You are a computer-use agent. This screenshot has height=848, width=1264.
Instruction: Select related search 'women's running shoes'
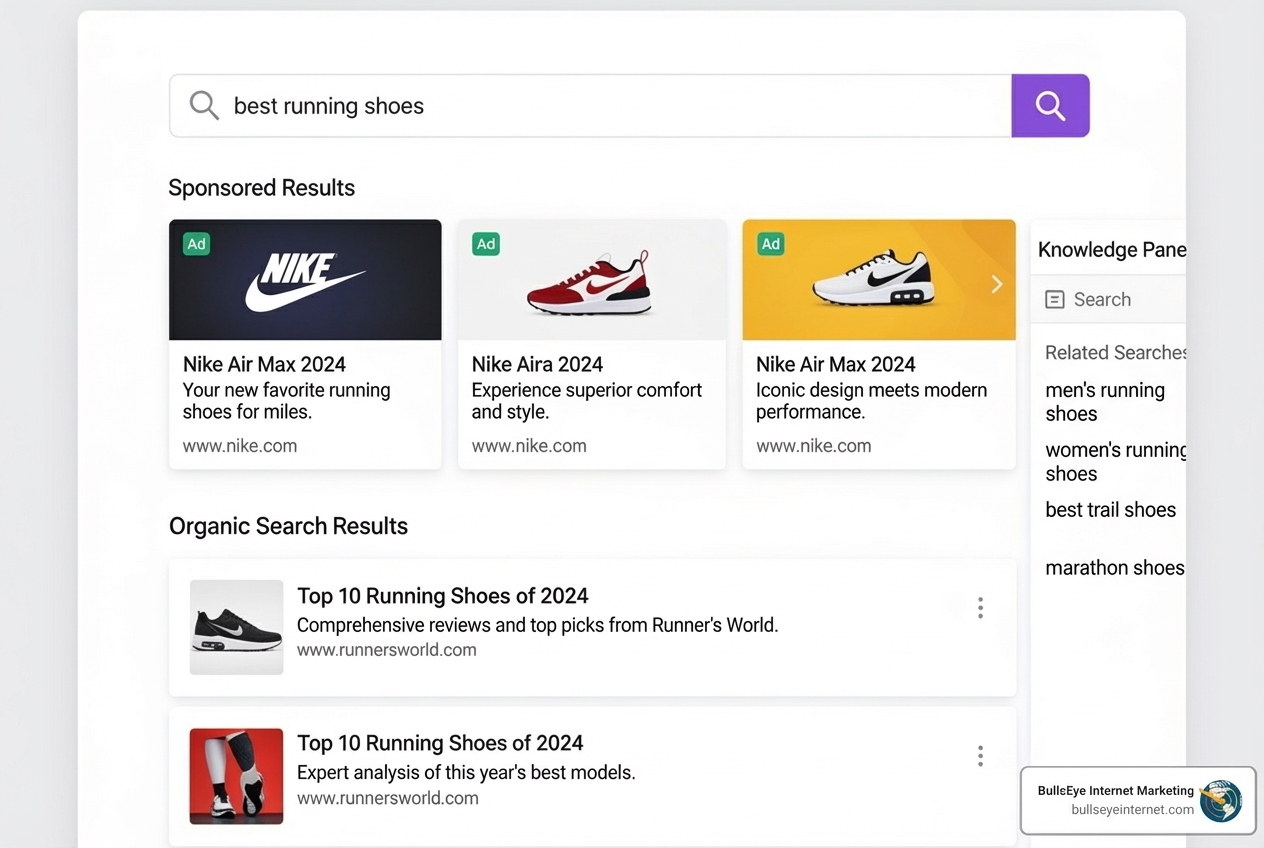[1115, 462]
